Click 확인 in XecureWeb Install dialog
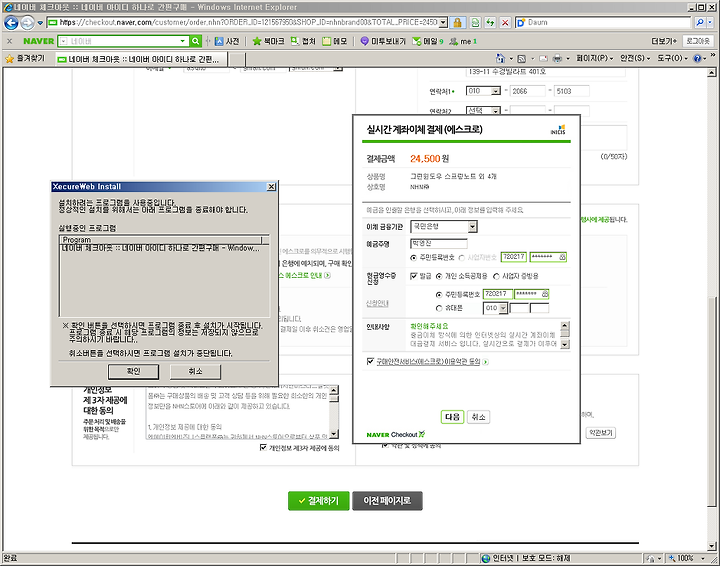 [x=134, y=371]
